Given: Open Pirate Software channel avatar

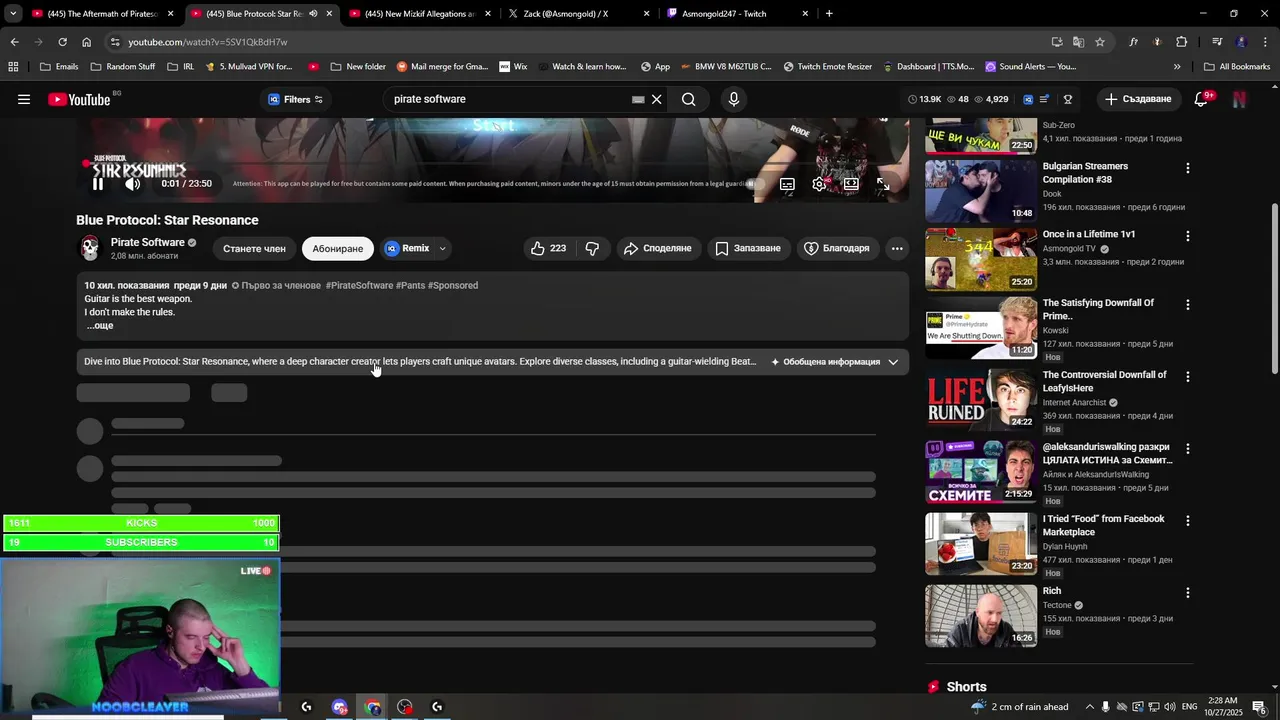Looking at the screenshot, I should (x=90, y=248).
